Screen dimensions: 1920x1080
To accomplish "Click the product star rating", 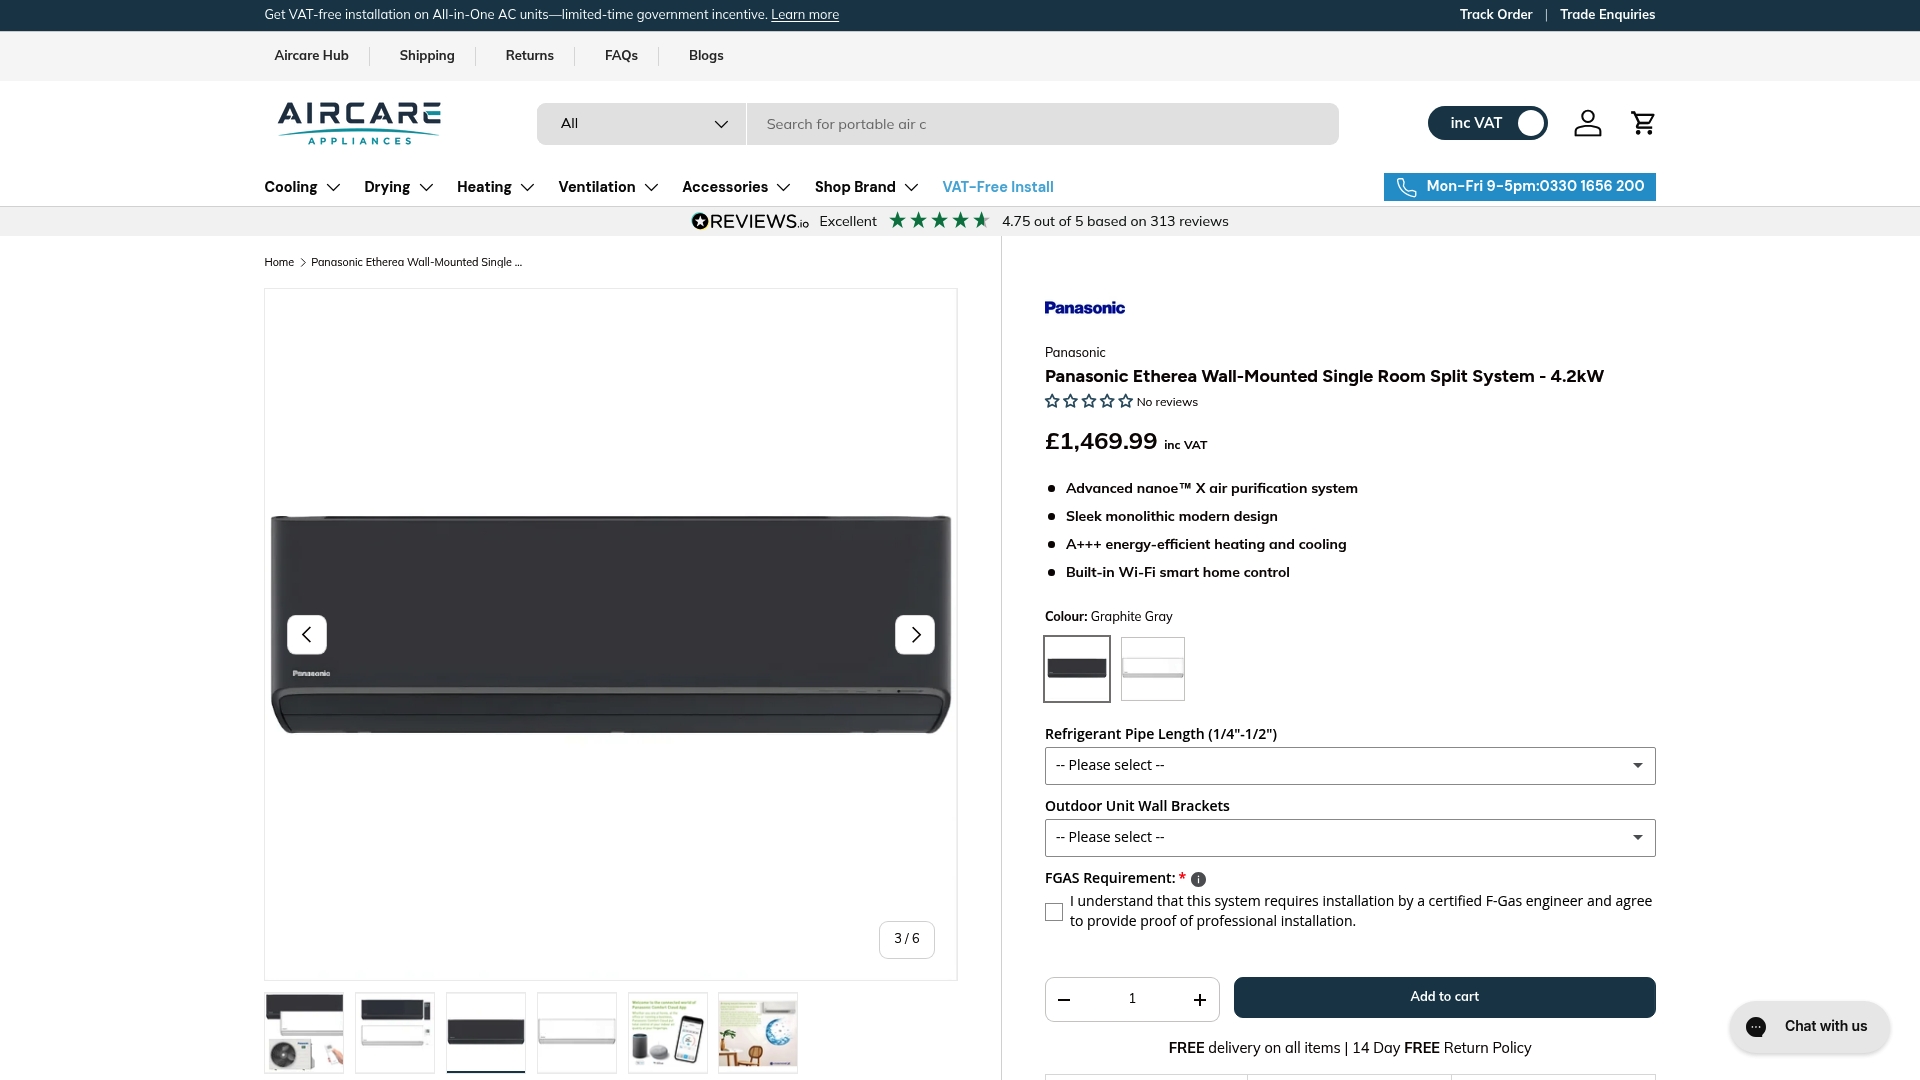I will [x=1089, y=402].
